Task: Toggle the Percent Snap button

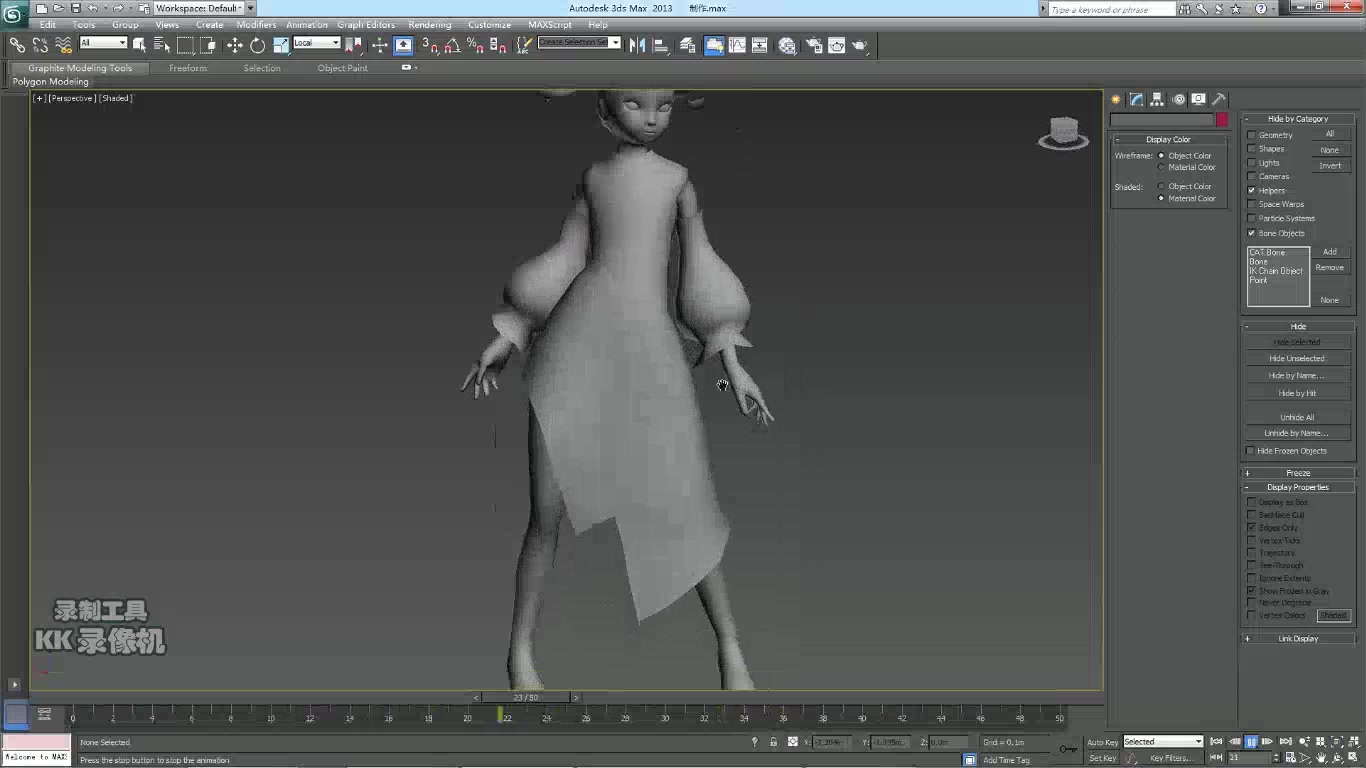Action: coord(476,45)
